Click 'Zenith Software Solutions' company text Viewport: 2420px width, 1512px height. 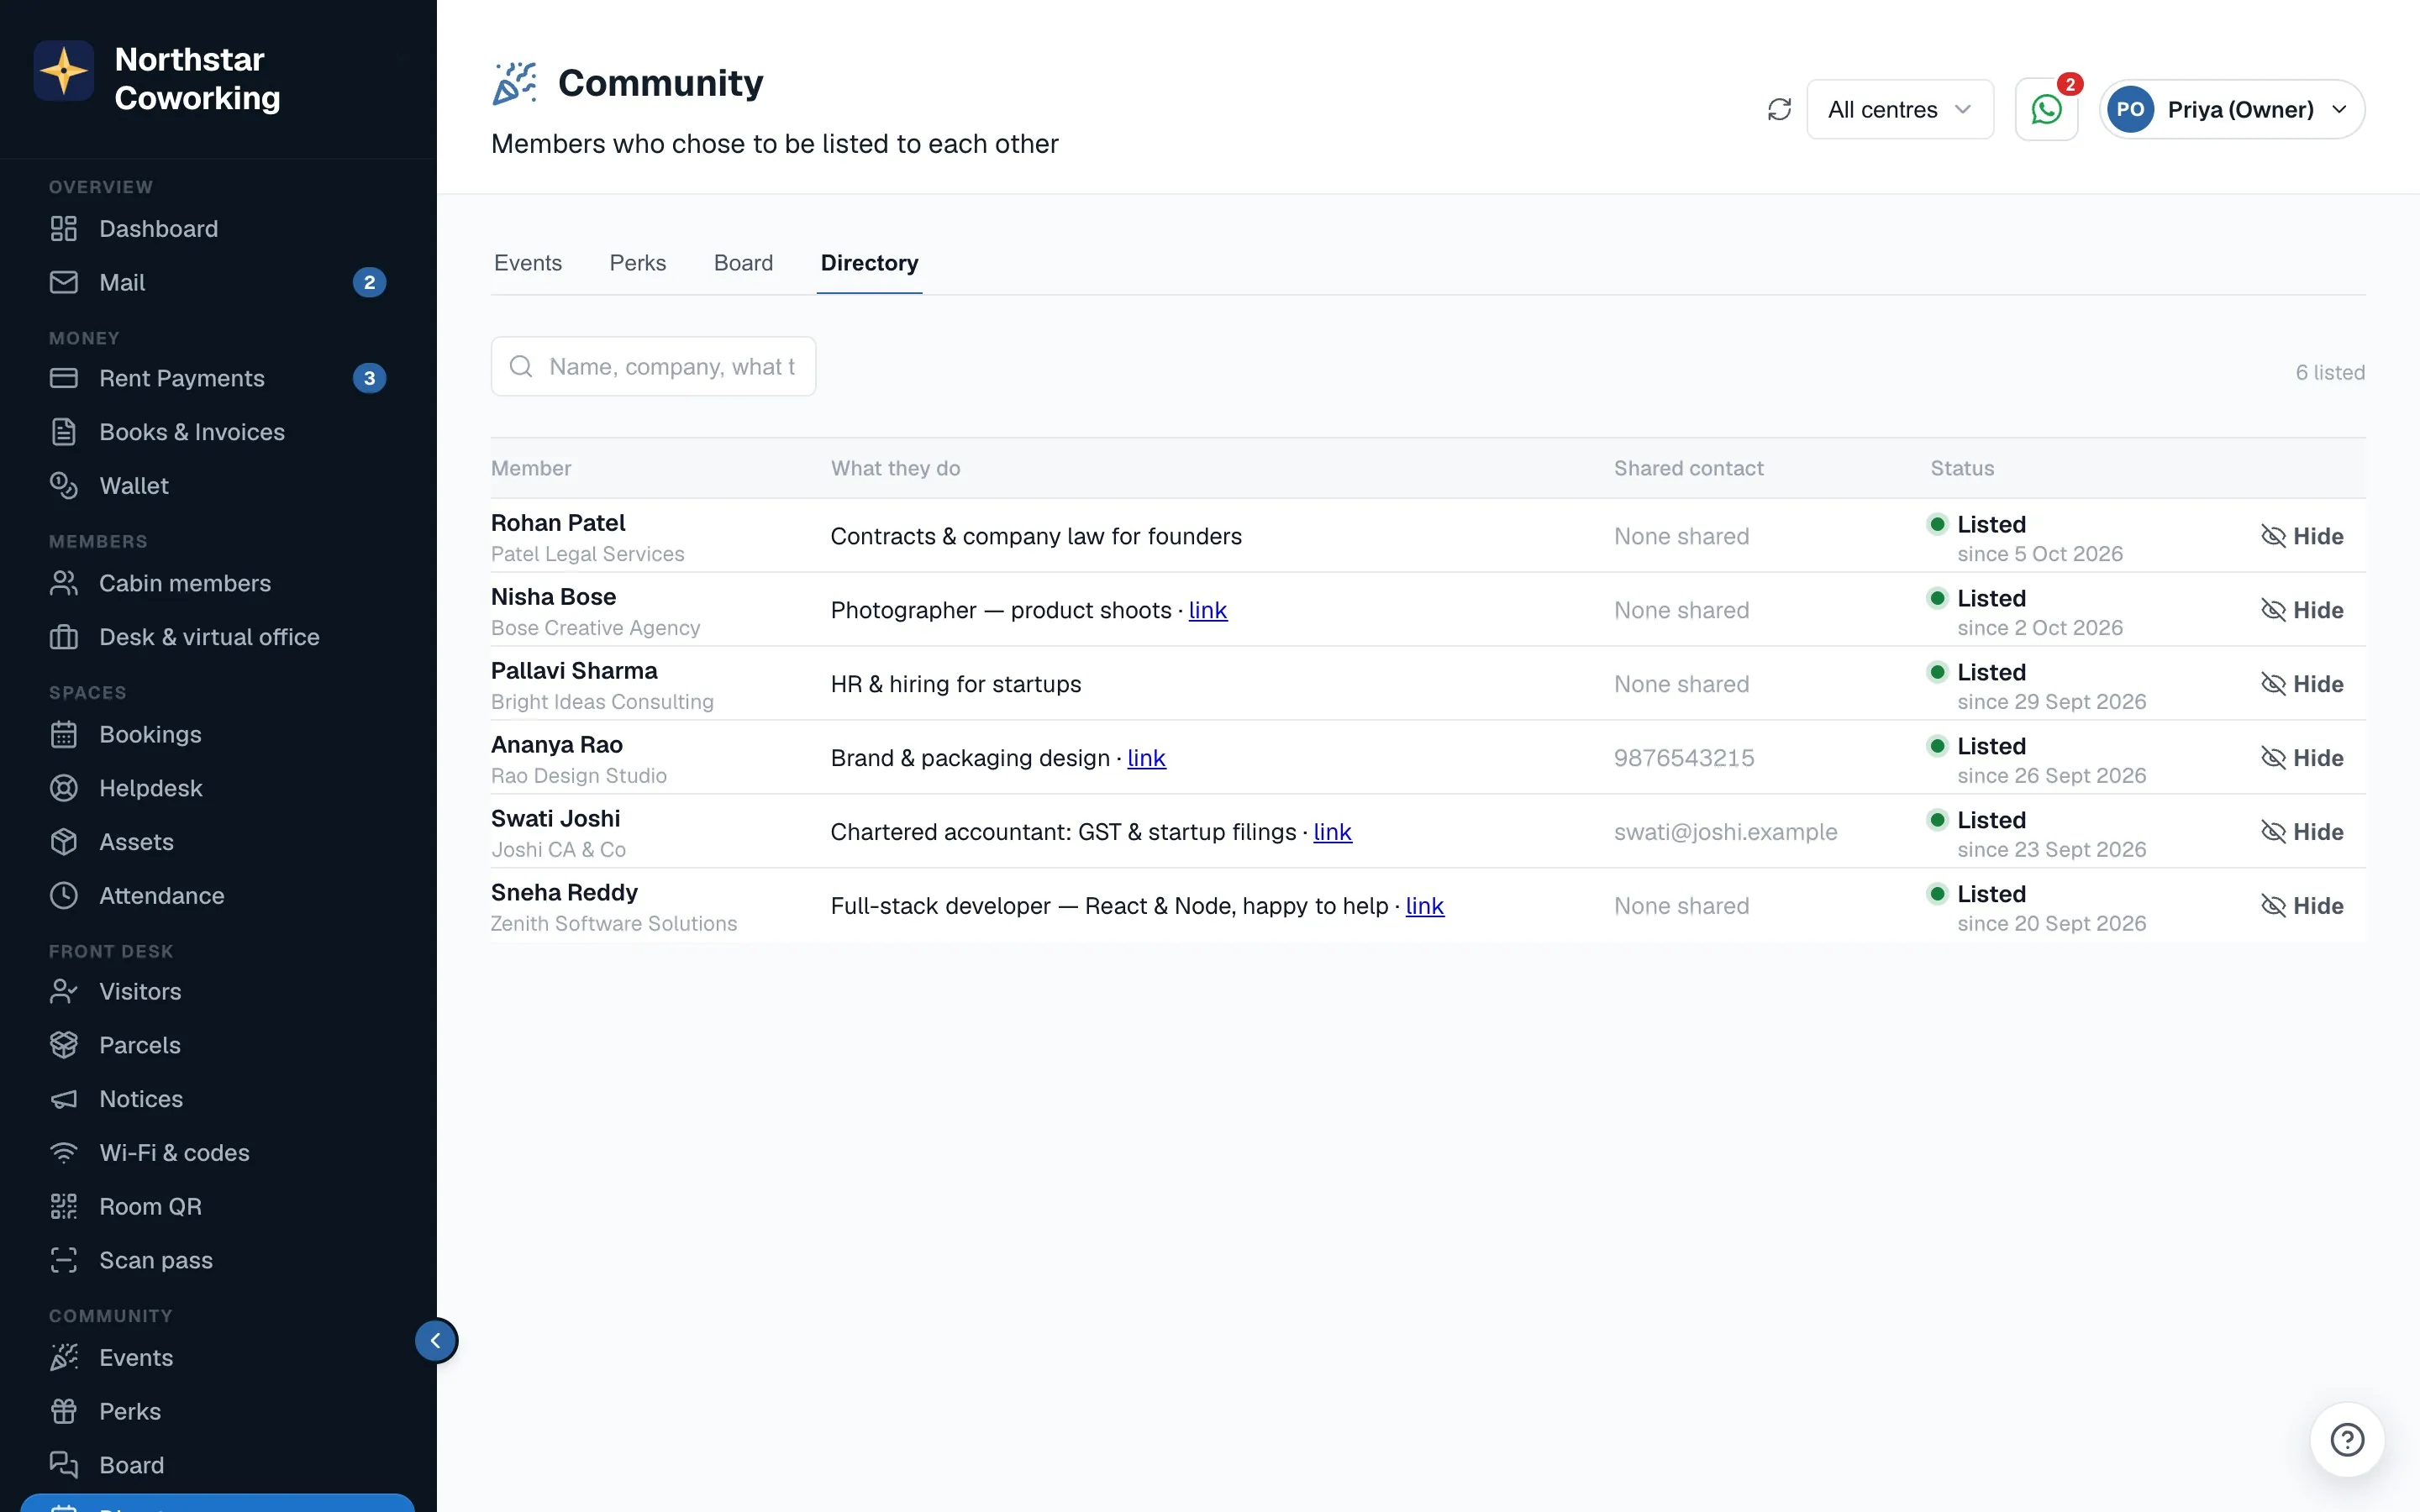click(x=614, y=925)
